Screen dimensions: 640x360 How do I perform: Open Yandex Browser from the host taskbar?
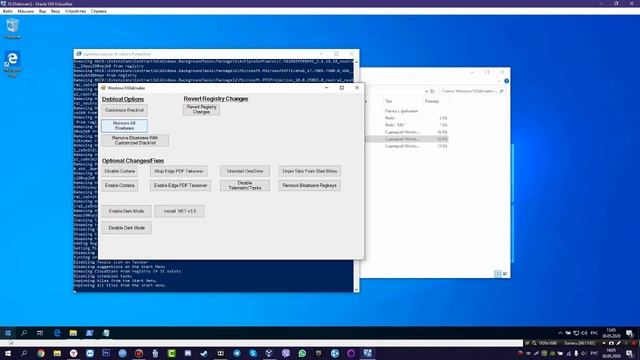click(73, 353)
